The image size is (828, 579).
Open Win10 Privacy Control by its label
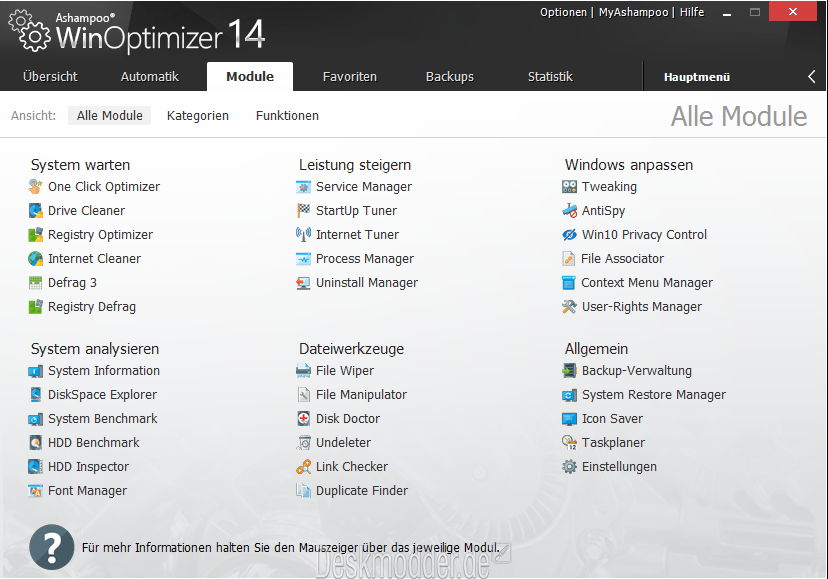pyautogui.click(x=644, y=235)
